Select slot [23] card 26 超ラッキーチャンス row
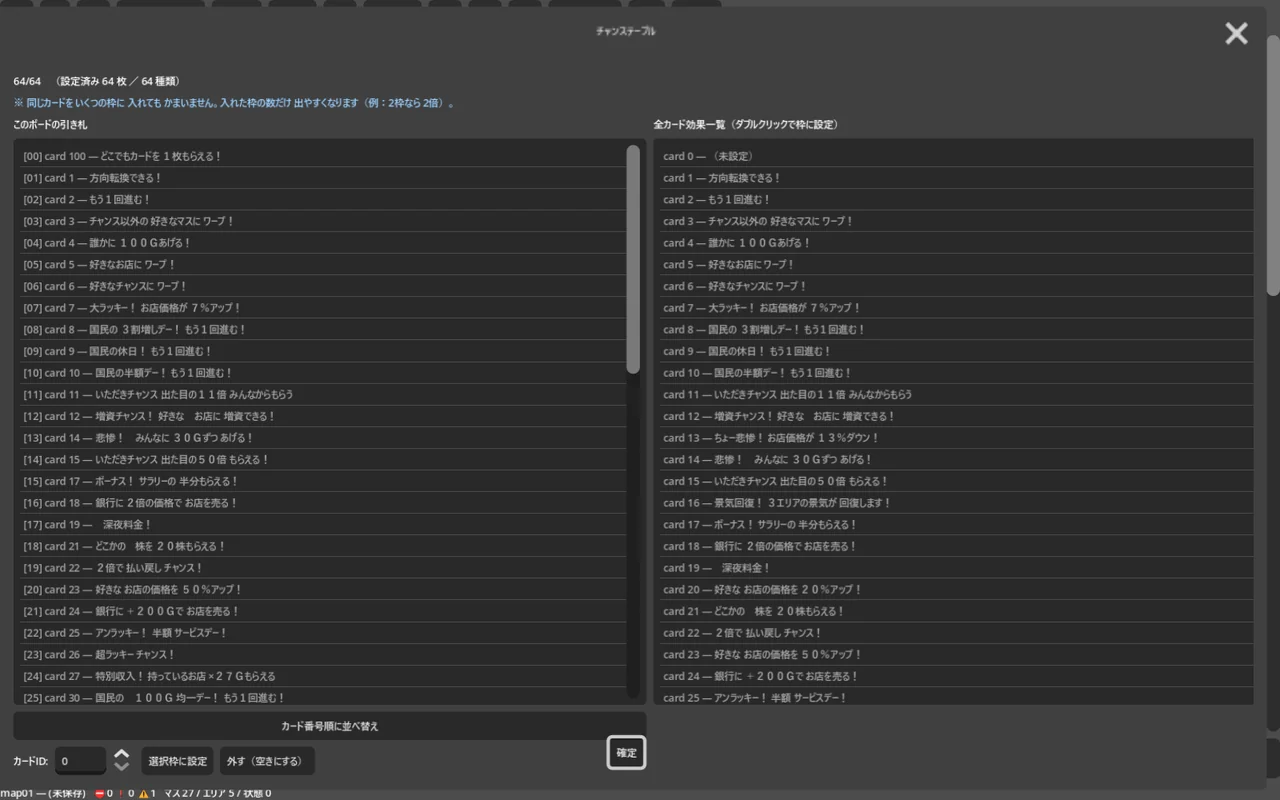Viewport: 1280px width, 800px height. (323, 655)
